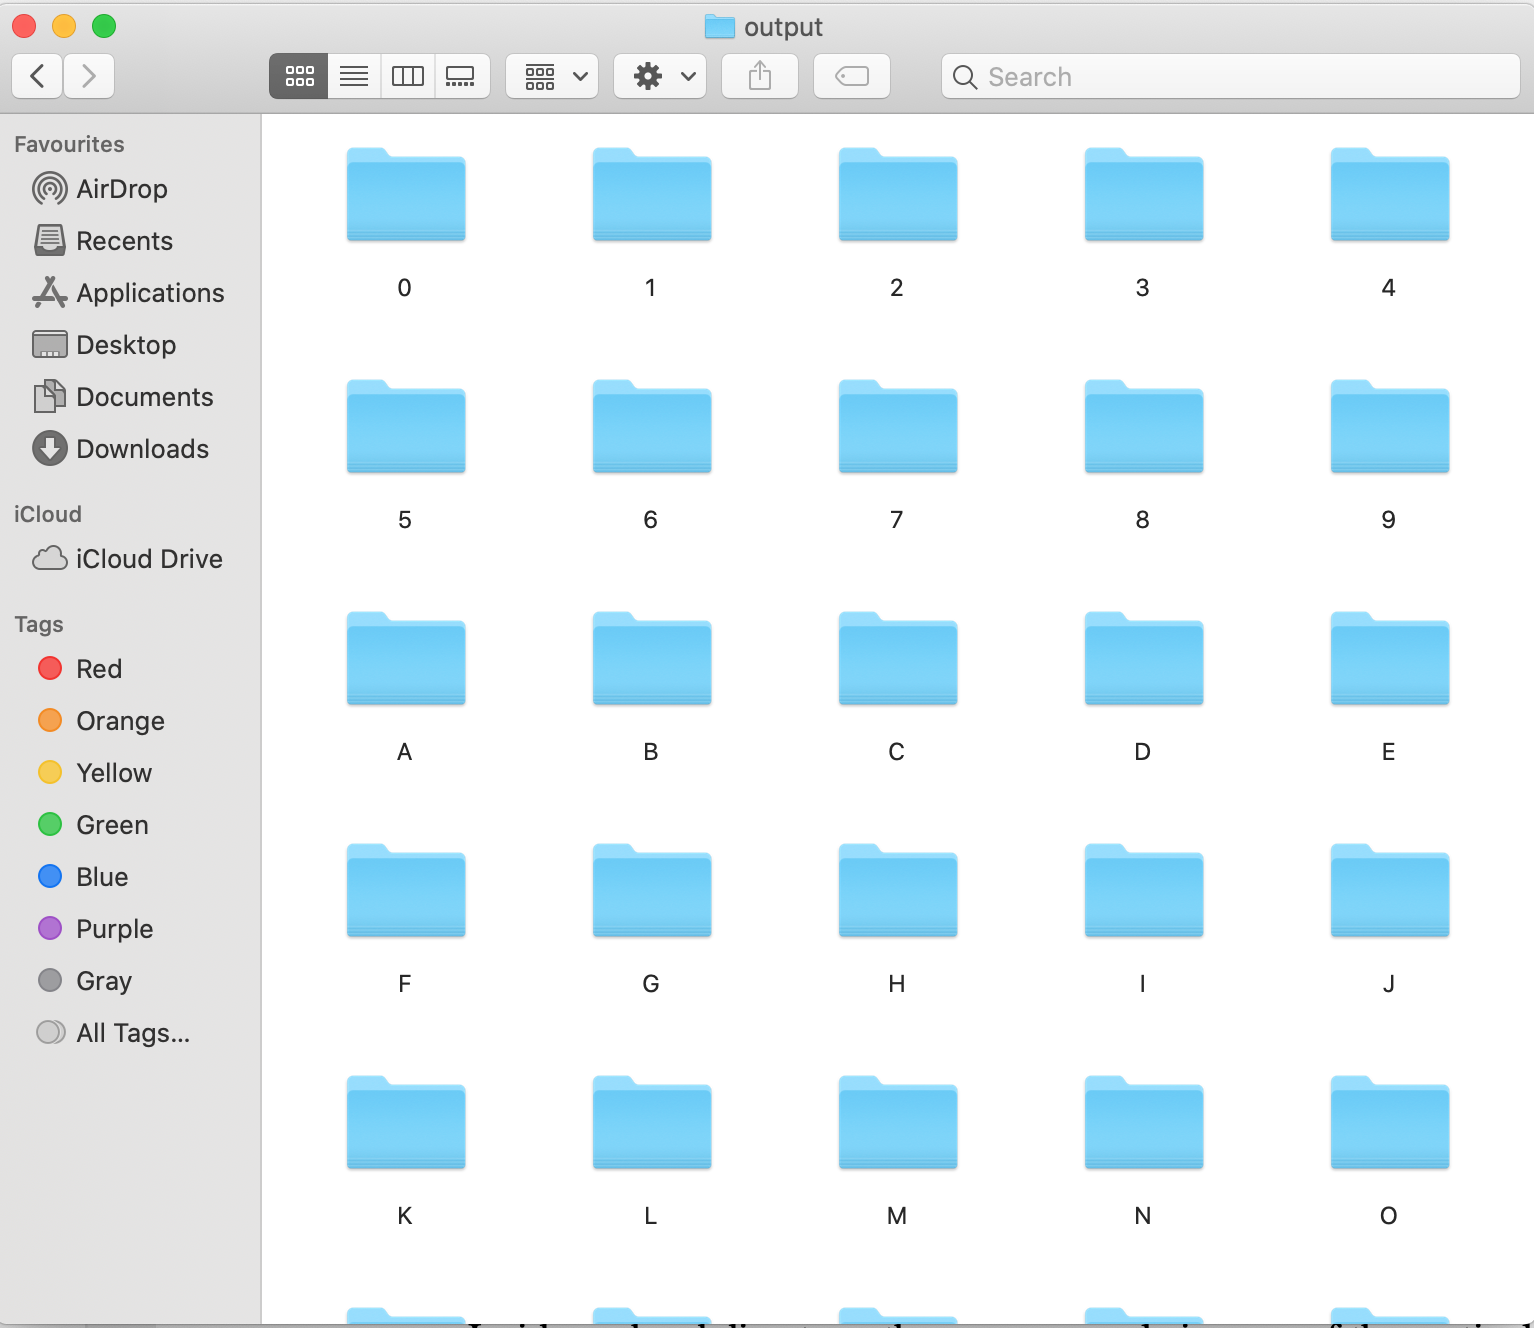This screenshot has width=1534, height=1328.
Task: Click the yellow minimize window button
Action: click(x=64, y=26)
